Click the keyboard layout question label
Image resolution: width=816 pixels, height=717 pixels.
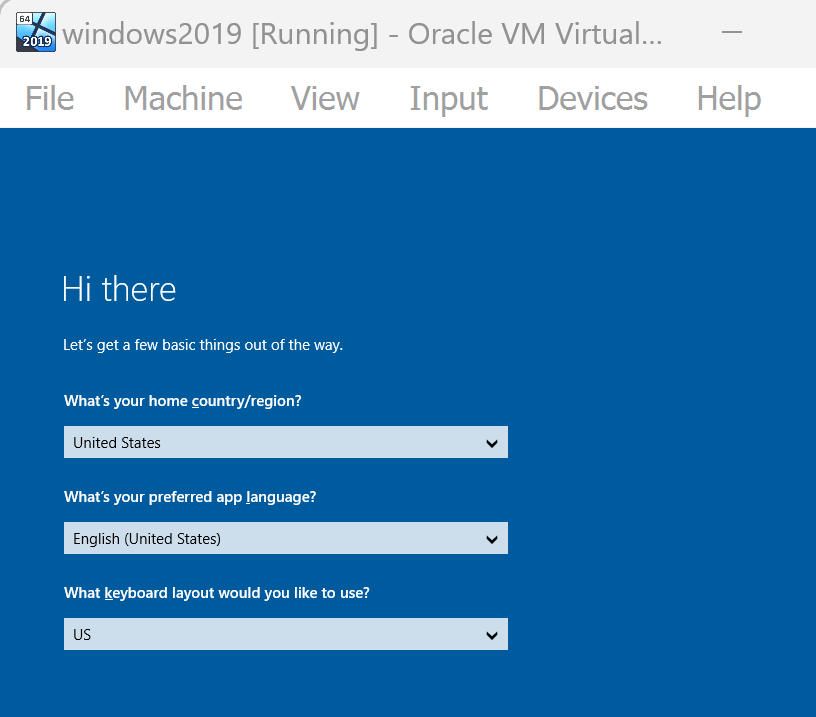216,593
